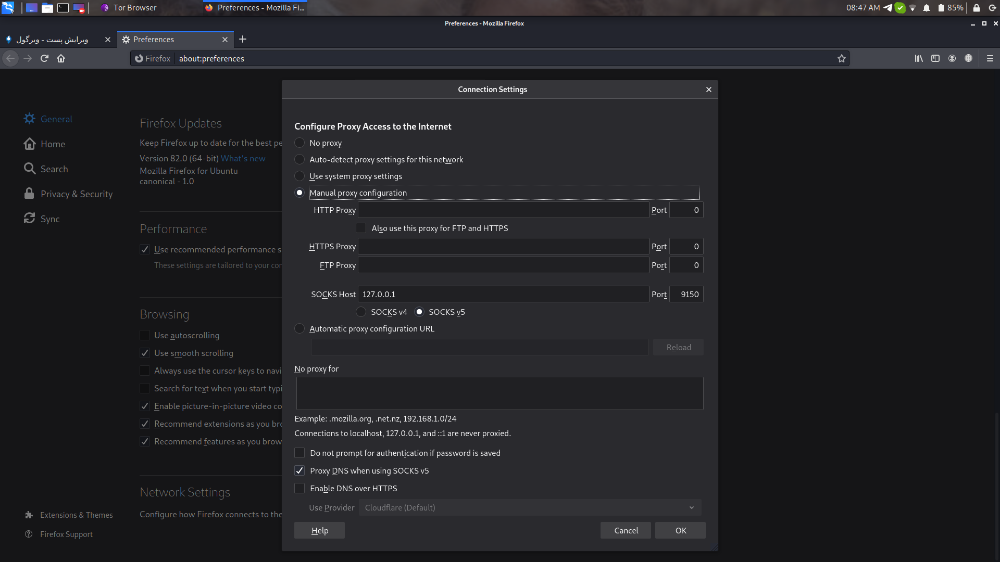This screenshot has width=1000, height=562.
Task: Enable DNS over HTTPS checkbox
Action: [299, 488]
